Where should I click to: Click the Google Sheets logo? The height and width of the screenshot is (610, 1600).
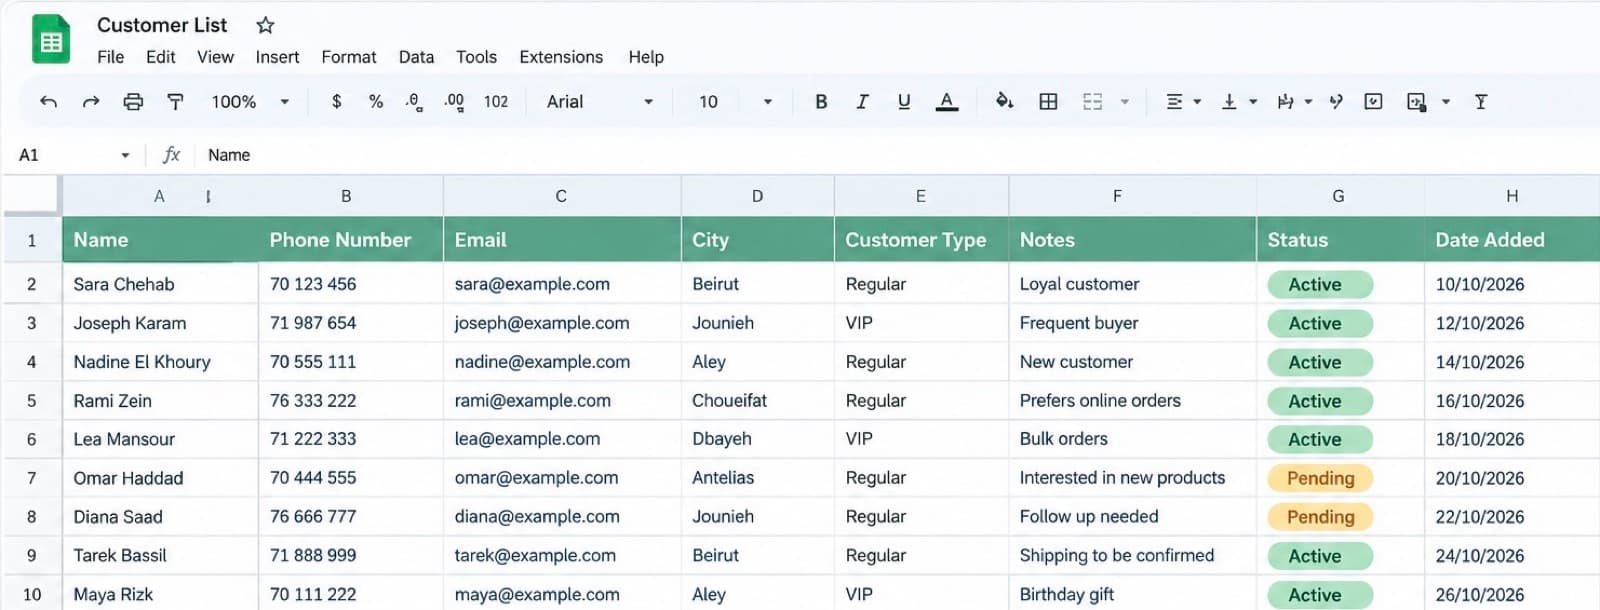[51, 39]
